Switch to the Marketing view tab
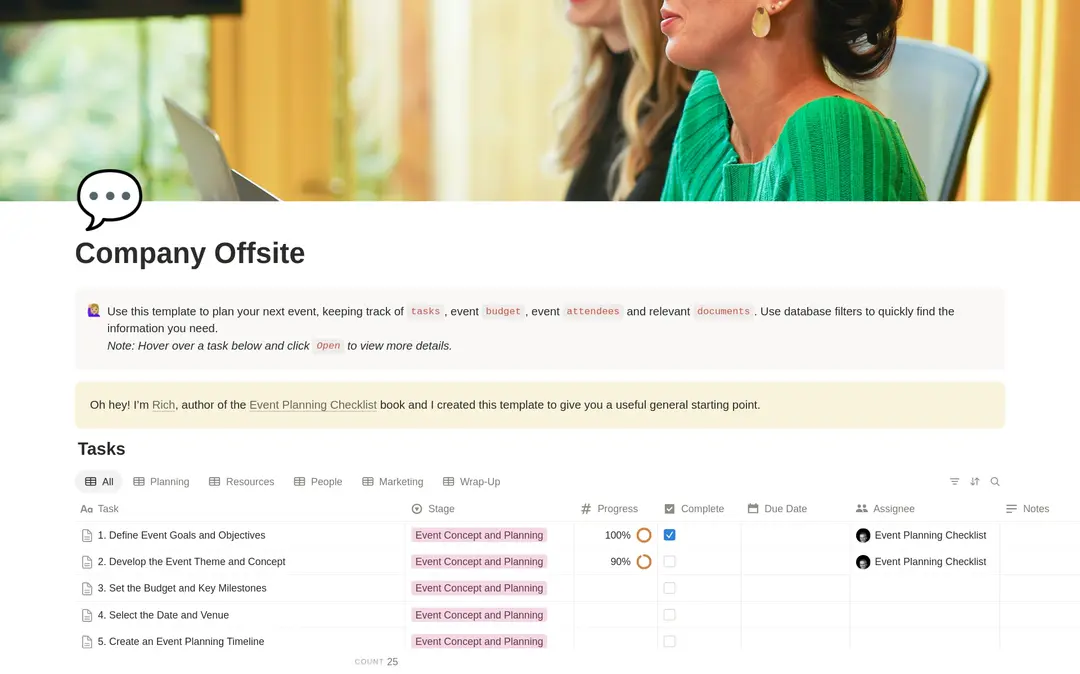 coord(393,482)
